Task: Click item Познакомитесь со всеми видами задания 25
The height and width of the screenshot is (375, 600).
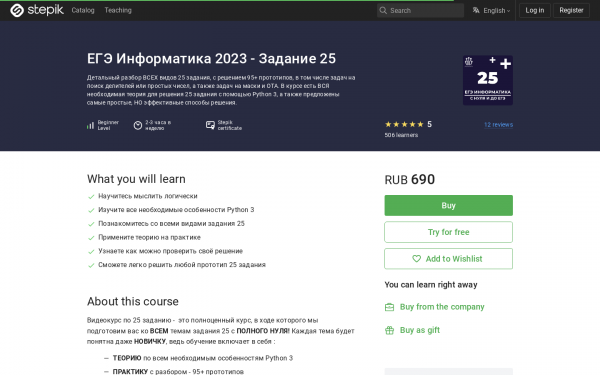Action: coord(171,223)
